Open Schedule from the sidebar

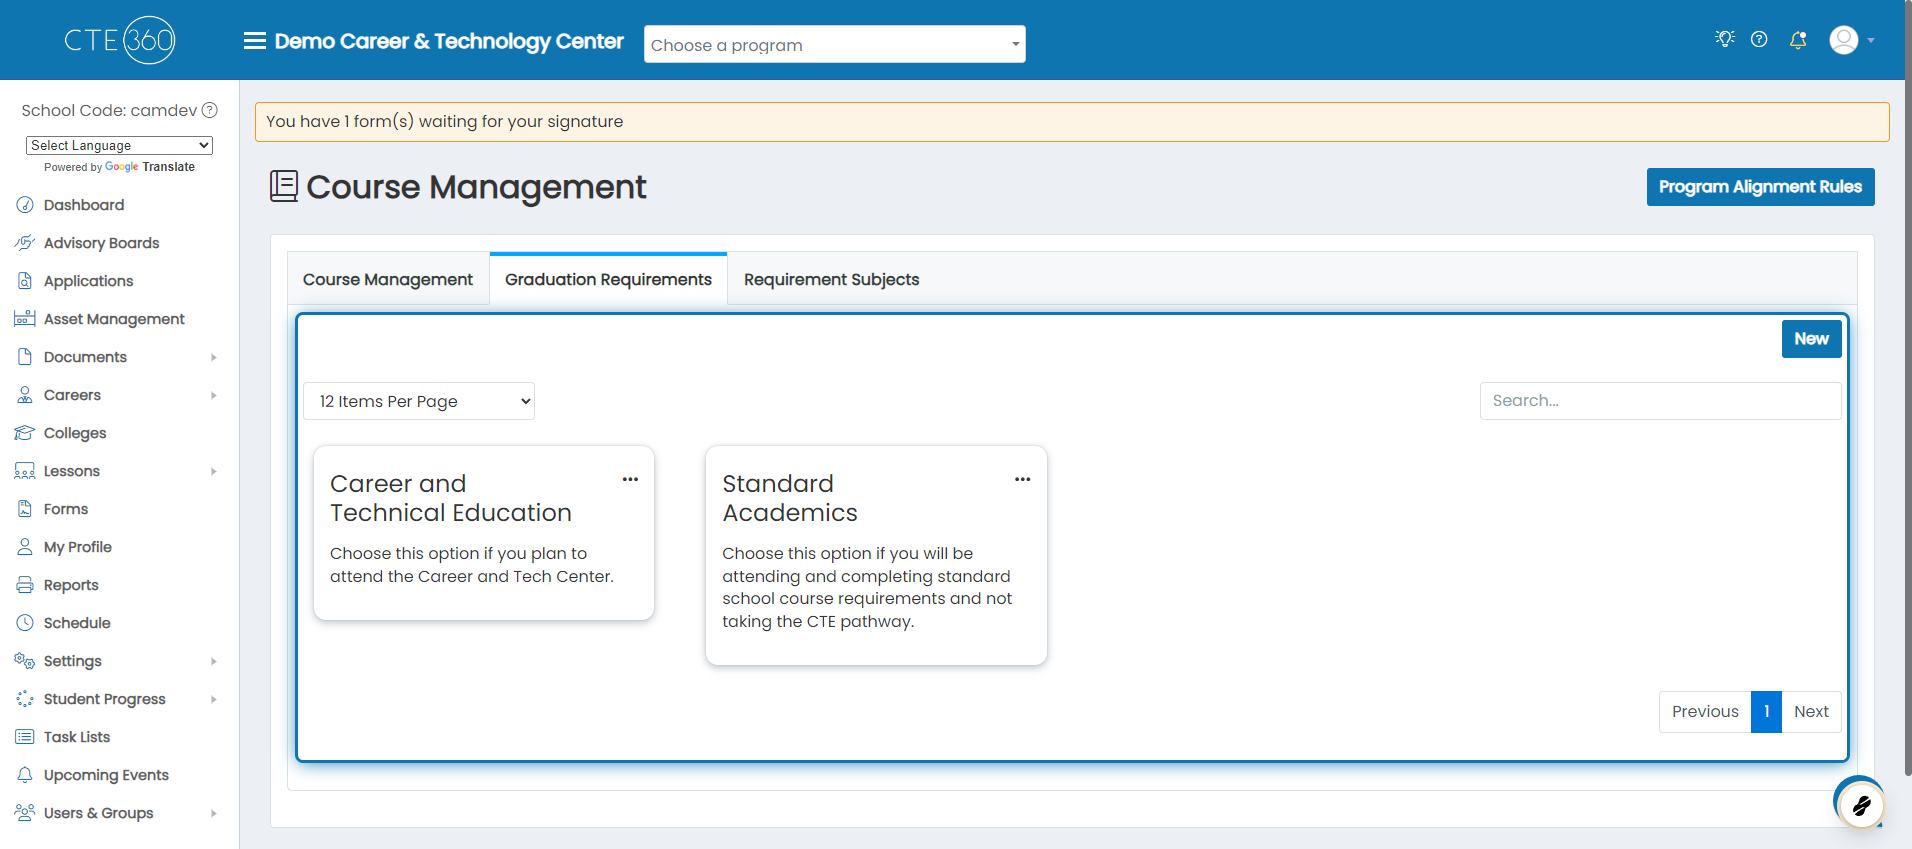click(77, 623)
